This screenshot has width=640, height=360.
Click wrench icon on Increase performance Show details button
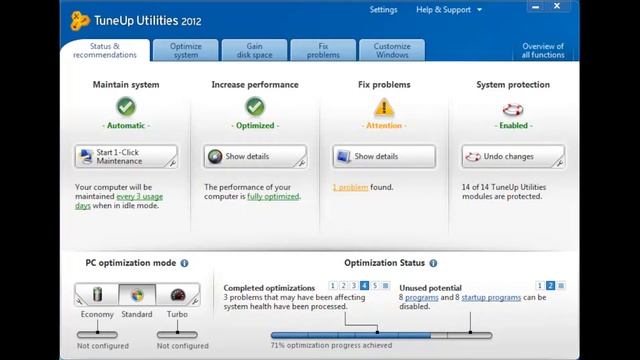302,163
